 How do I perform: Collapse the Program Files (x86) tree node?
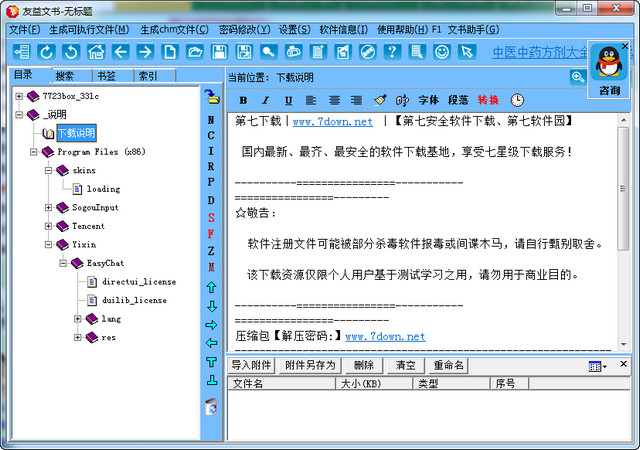point(33,152)
